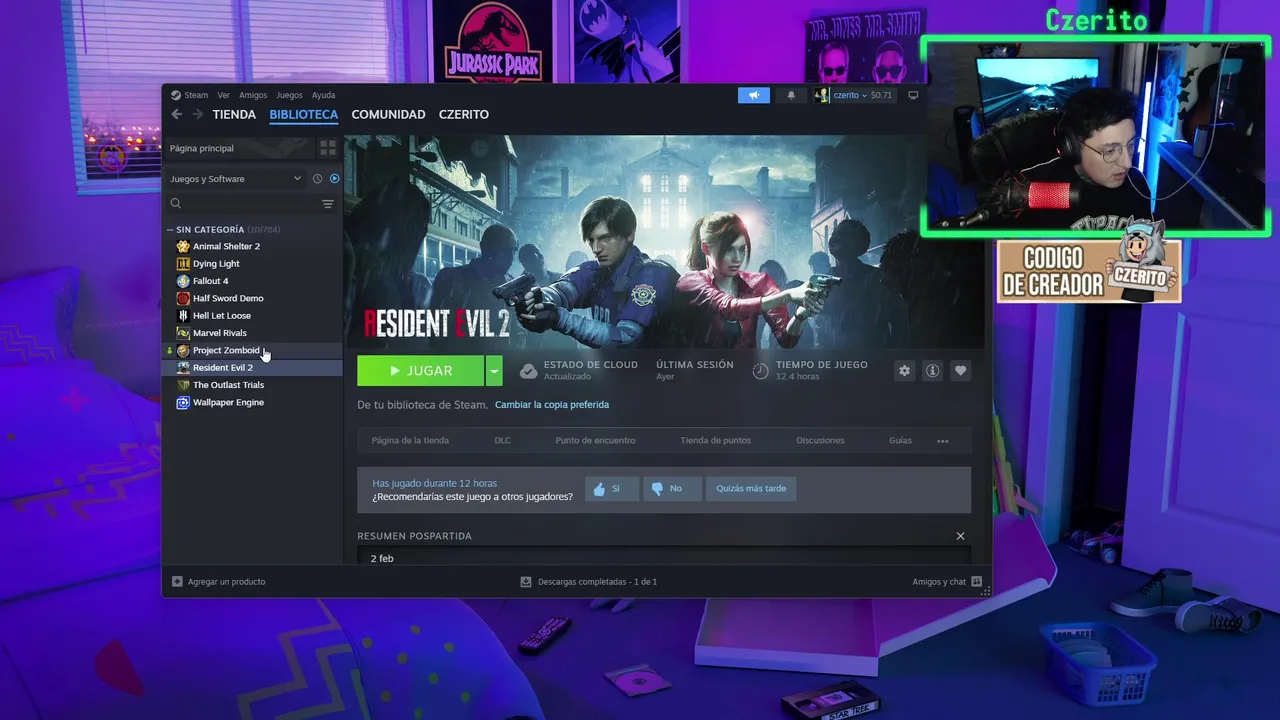Open game settings gear icon
Viewport: 1280px width, 720px height.
905,371
